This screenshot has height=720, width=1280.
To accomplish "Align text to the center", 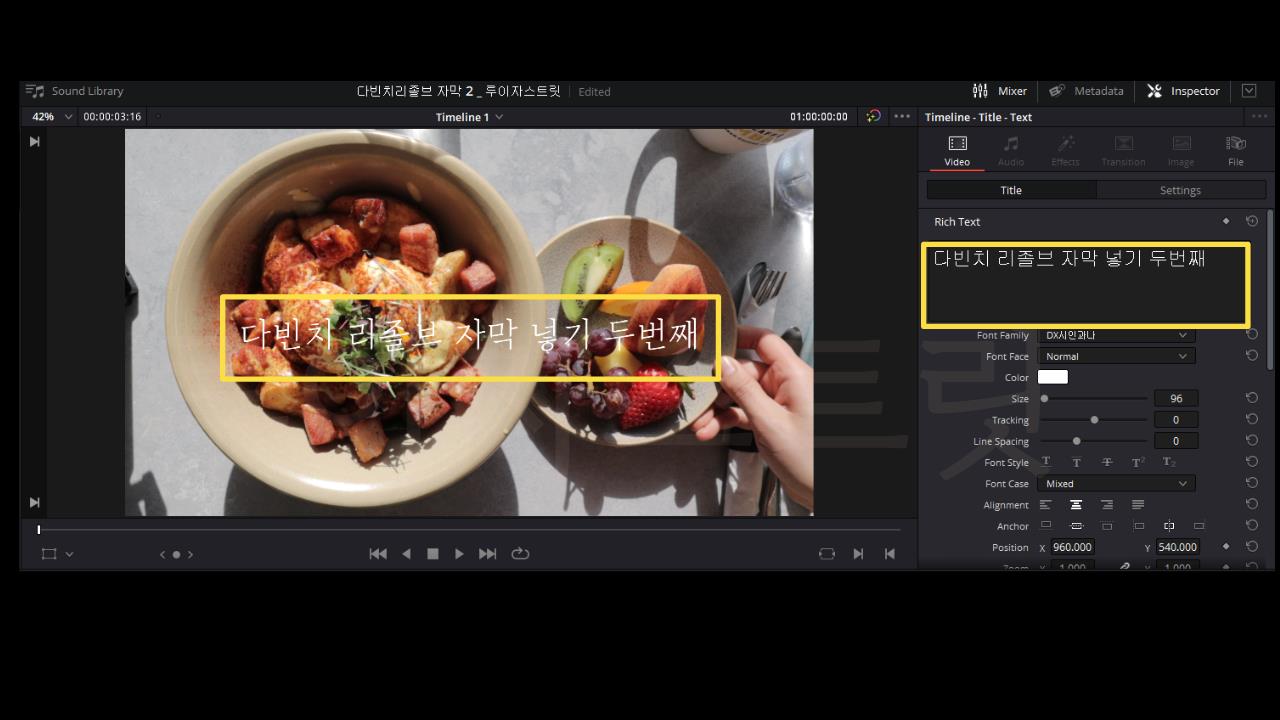I will click(x=1076, y=505).
